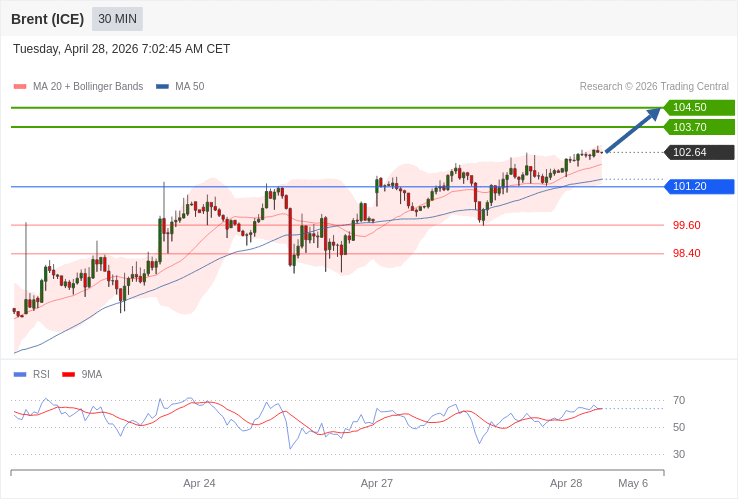The height and width of the screenshot is (500, 738).
Task: Click the 98.40 red support label
Action: tap(686, 254)
